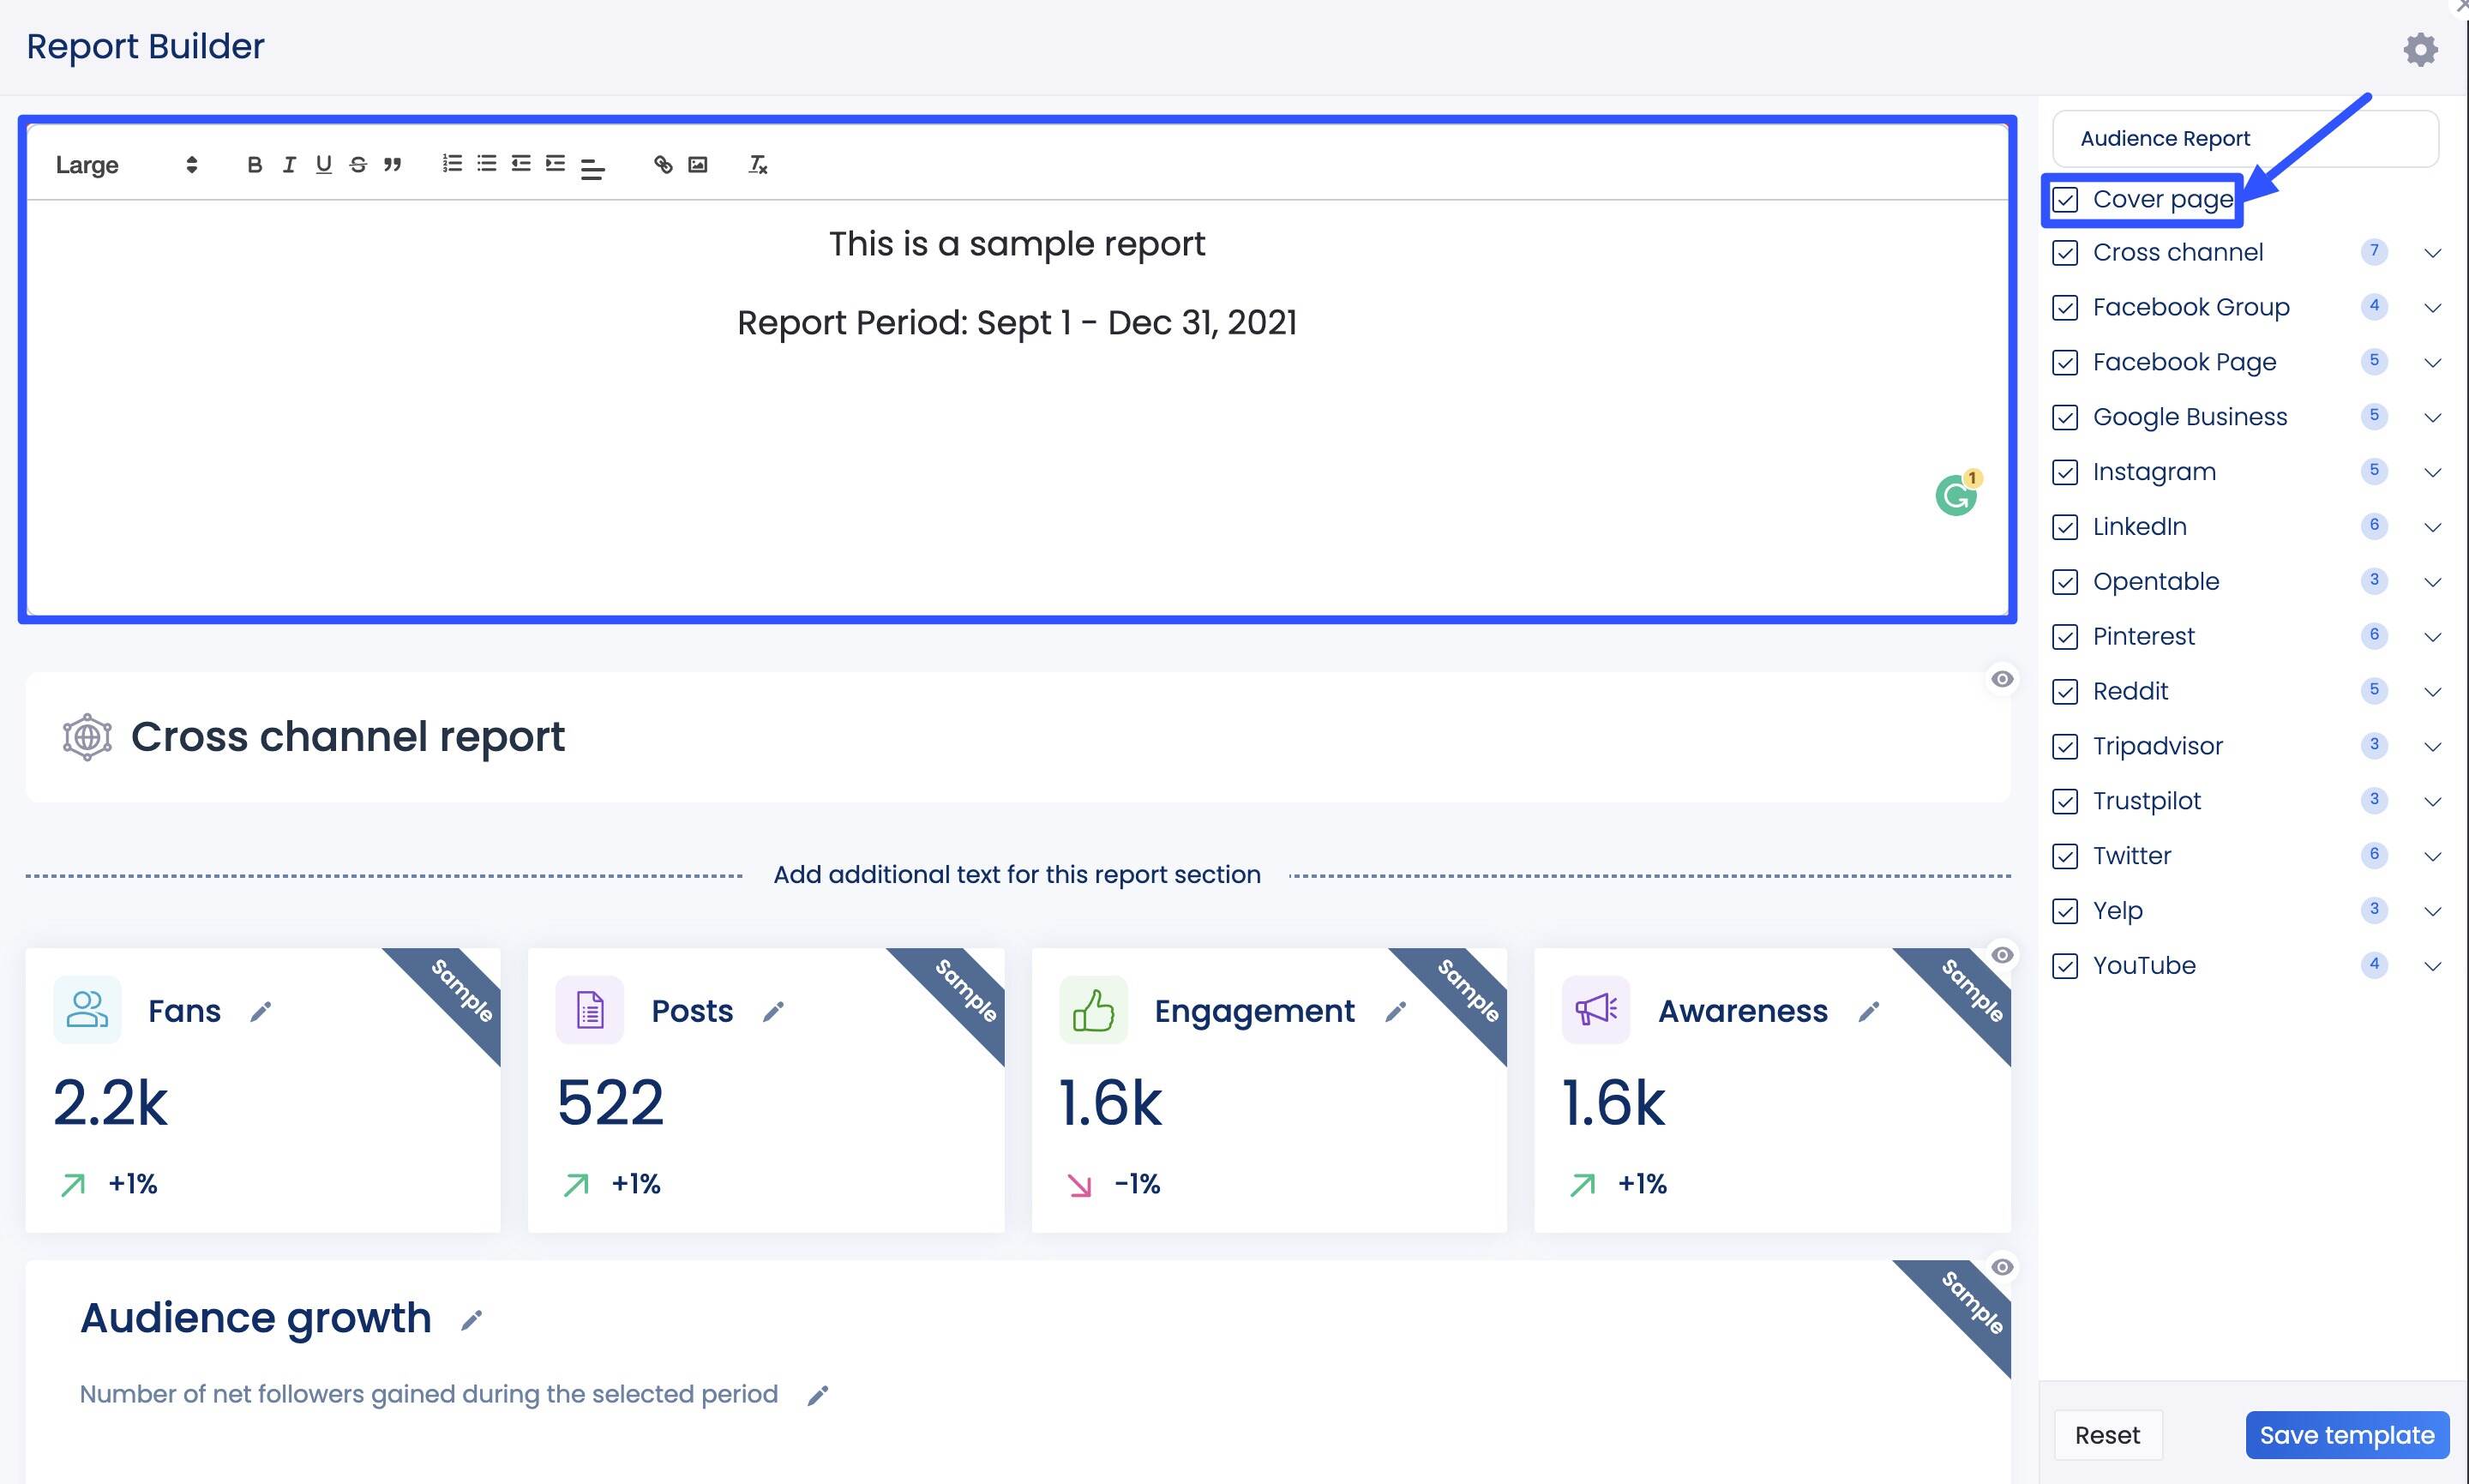Clear text formatting with the Tx icon
Viewport: 2469px width, 1484px height.
(757, 164)
